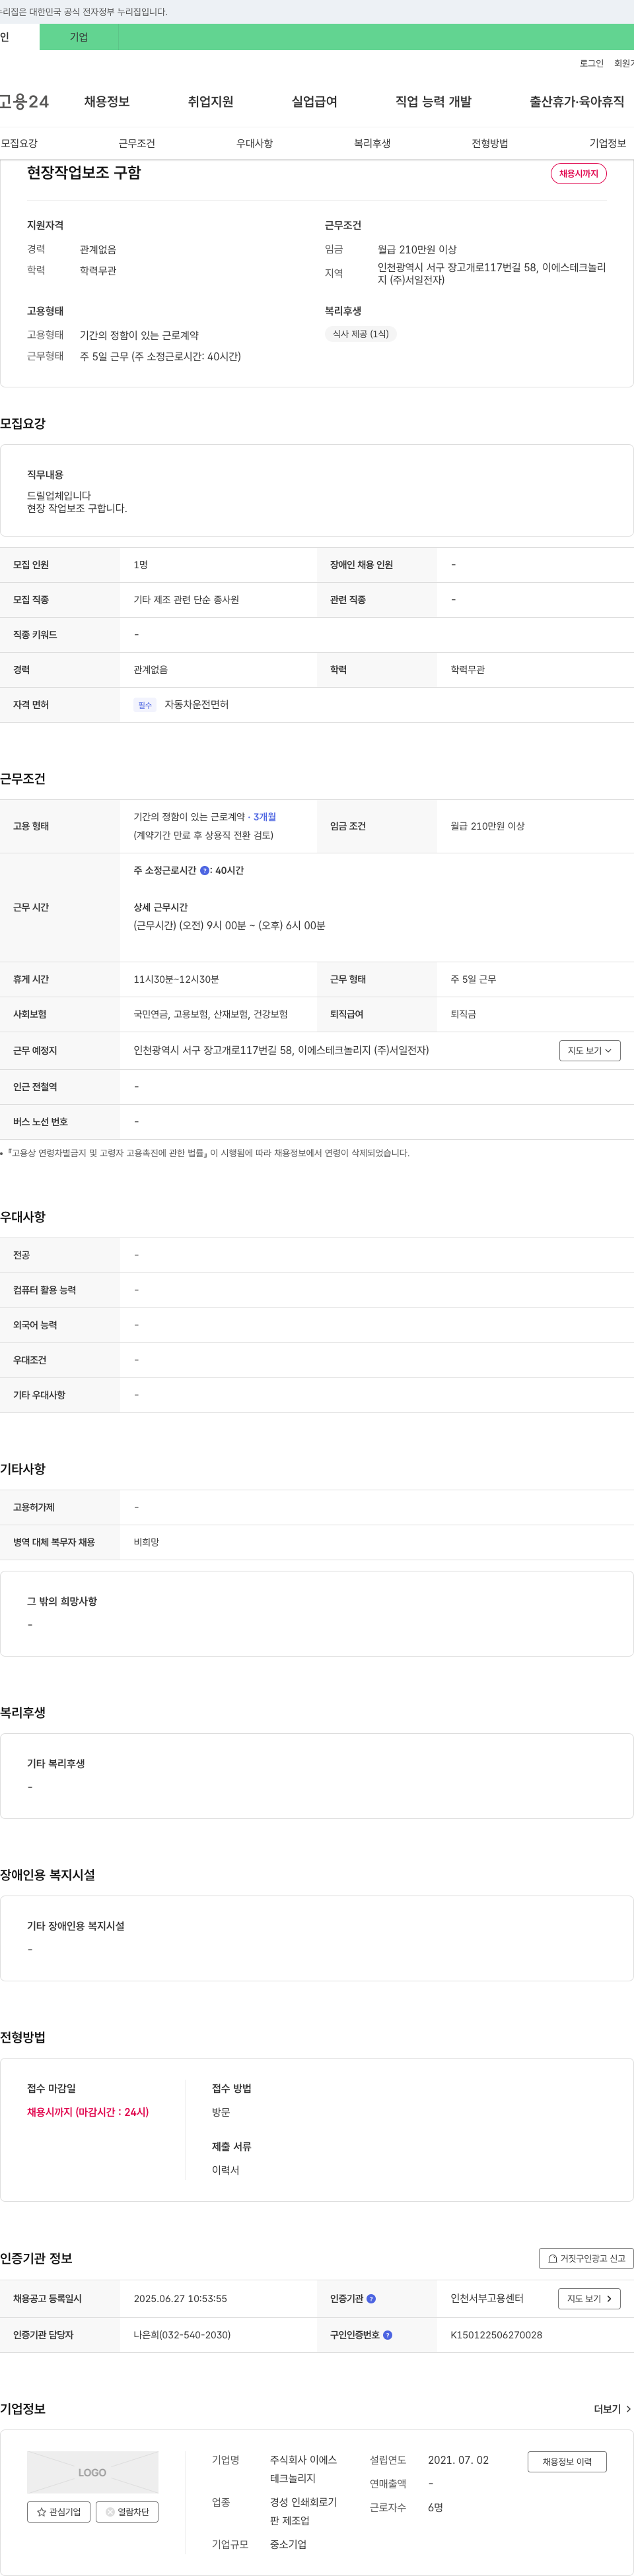634x2576 pixels.
Task: Click the 업종 value 경성 인쇄회로기판 제조업
Action: point(303,2512)
